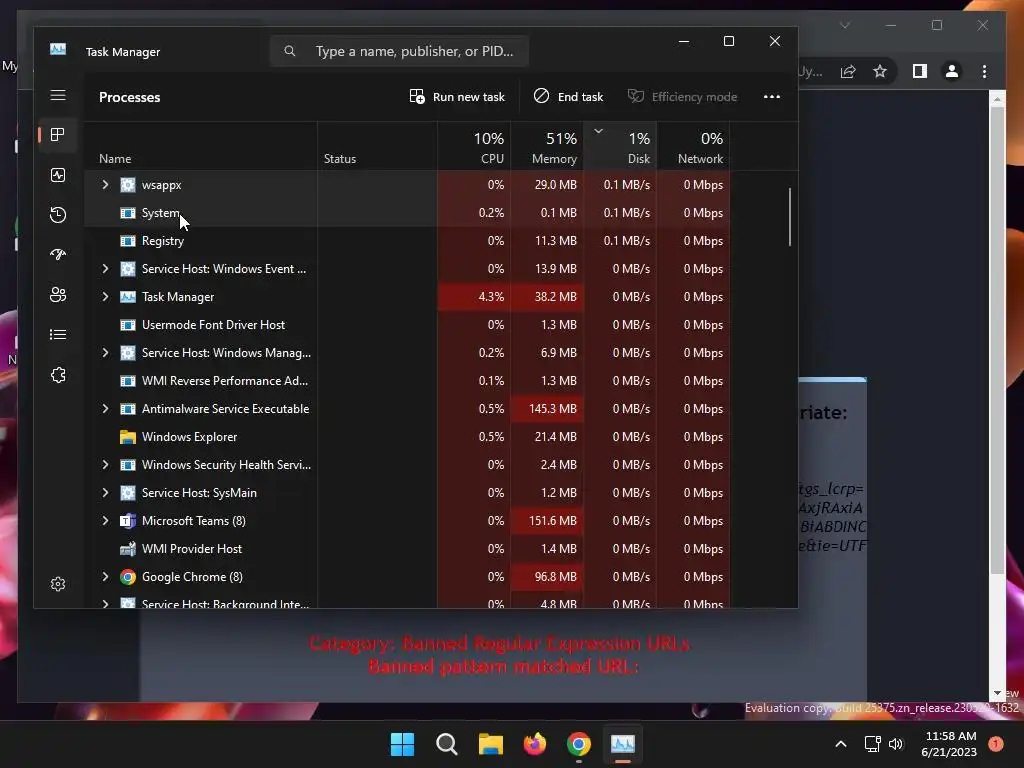Open the Startup apps page icon
Viewport: 1024px width, 768px height.
coord(58,255)
